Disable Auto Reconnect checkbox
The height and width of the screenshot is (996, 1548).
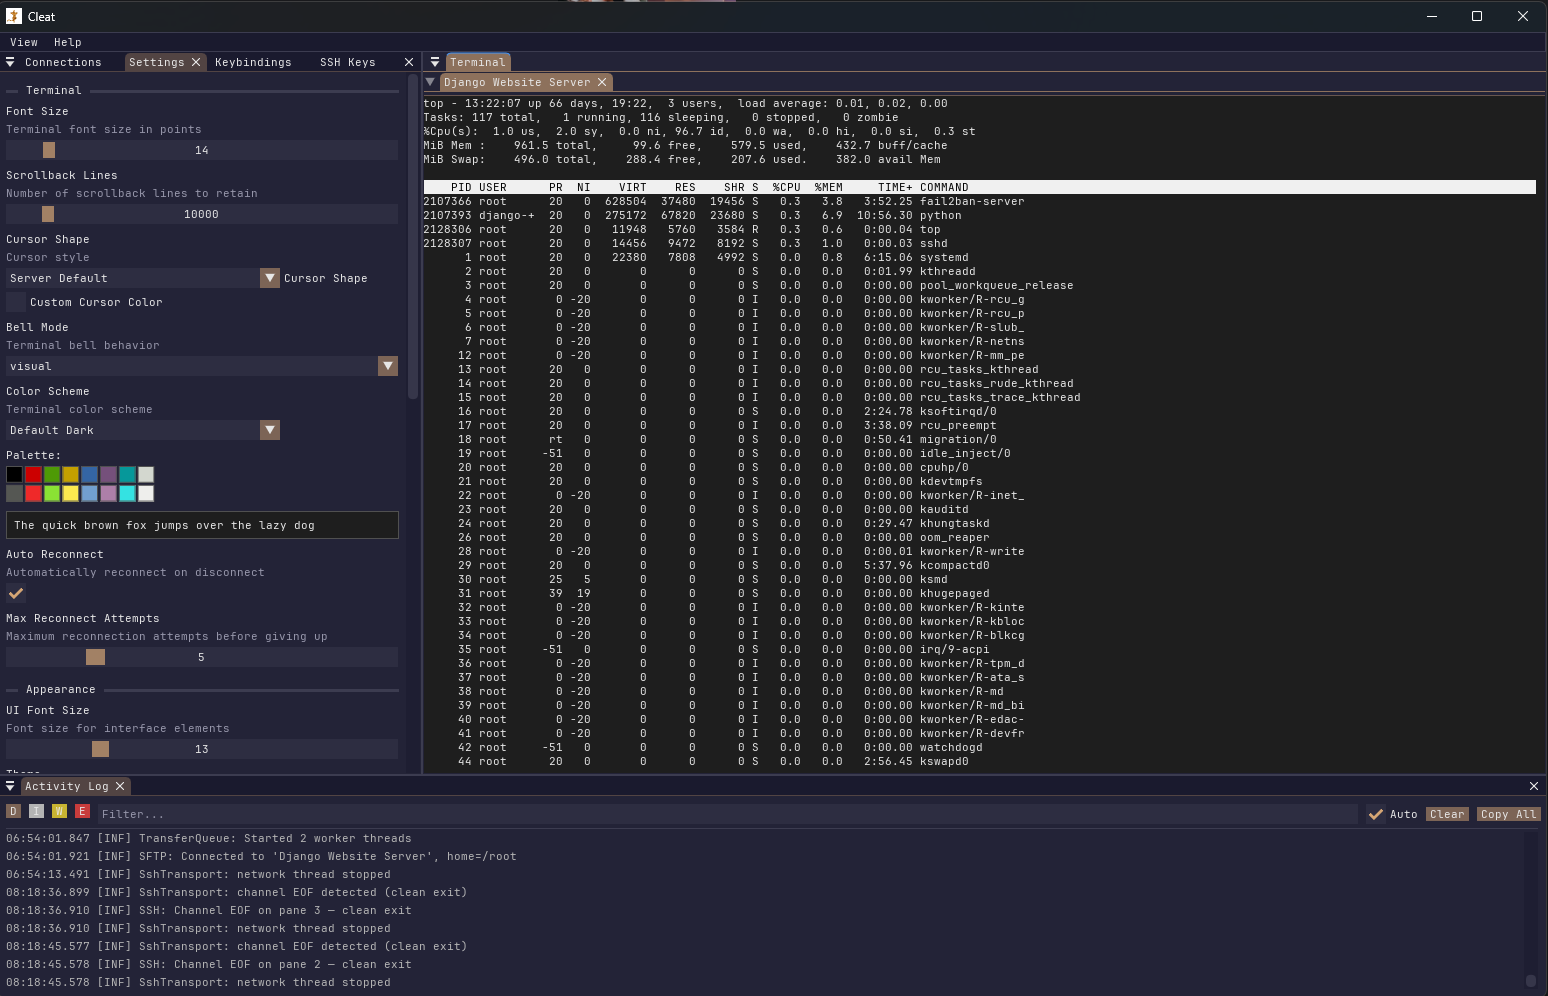(16, 593)
